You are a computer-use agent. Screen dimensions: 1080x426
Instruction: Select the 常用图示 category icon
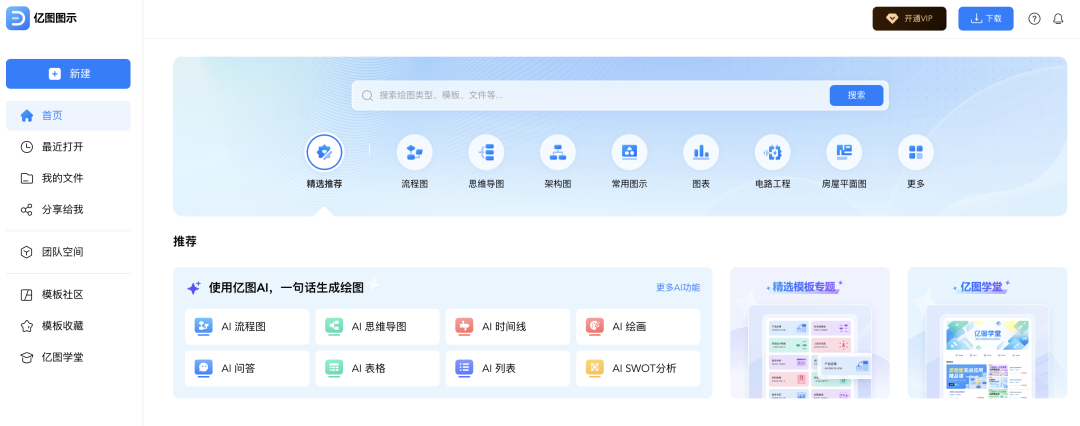pyautogui.click(x=630, y=152)
